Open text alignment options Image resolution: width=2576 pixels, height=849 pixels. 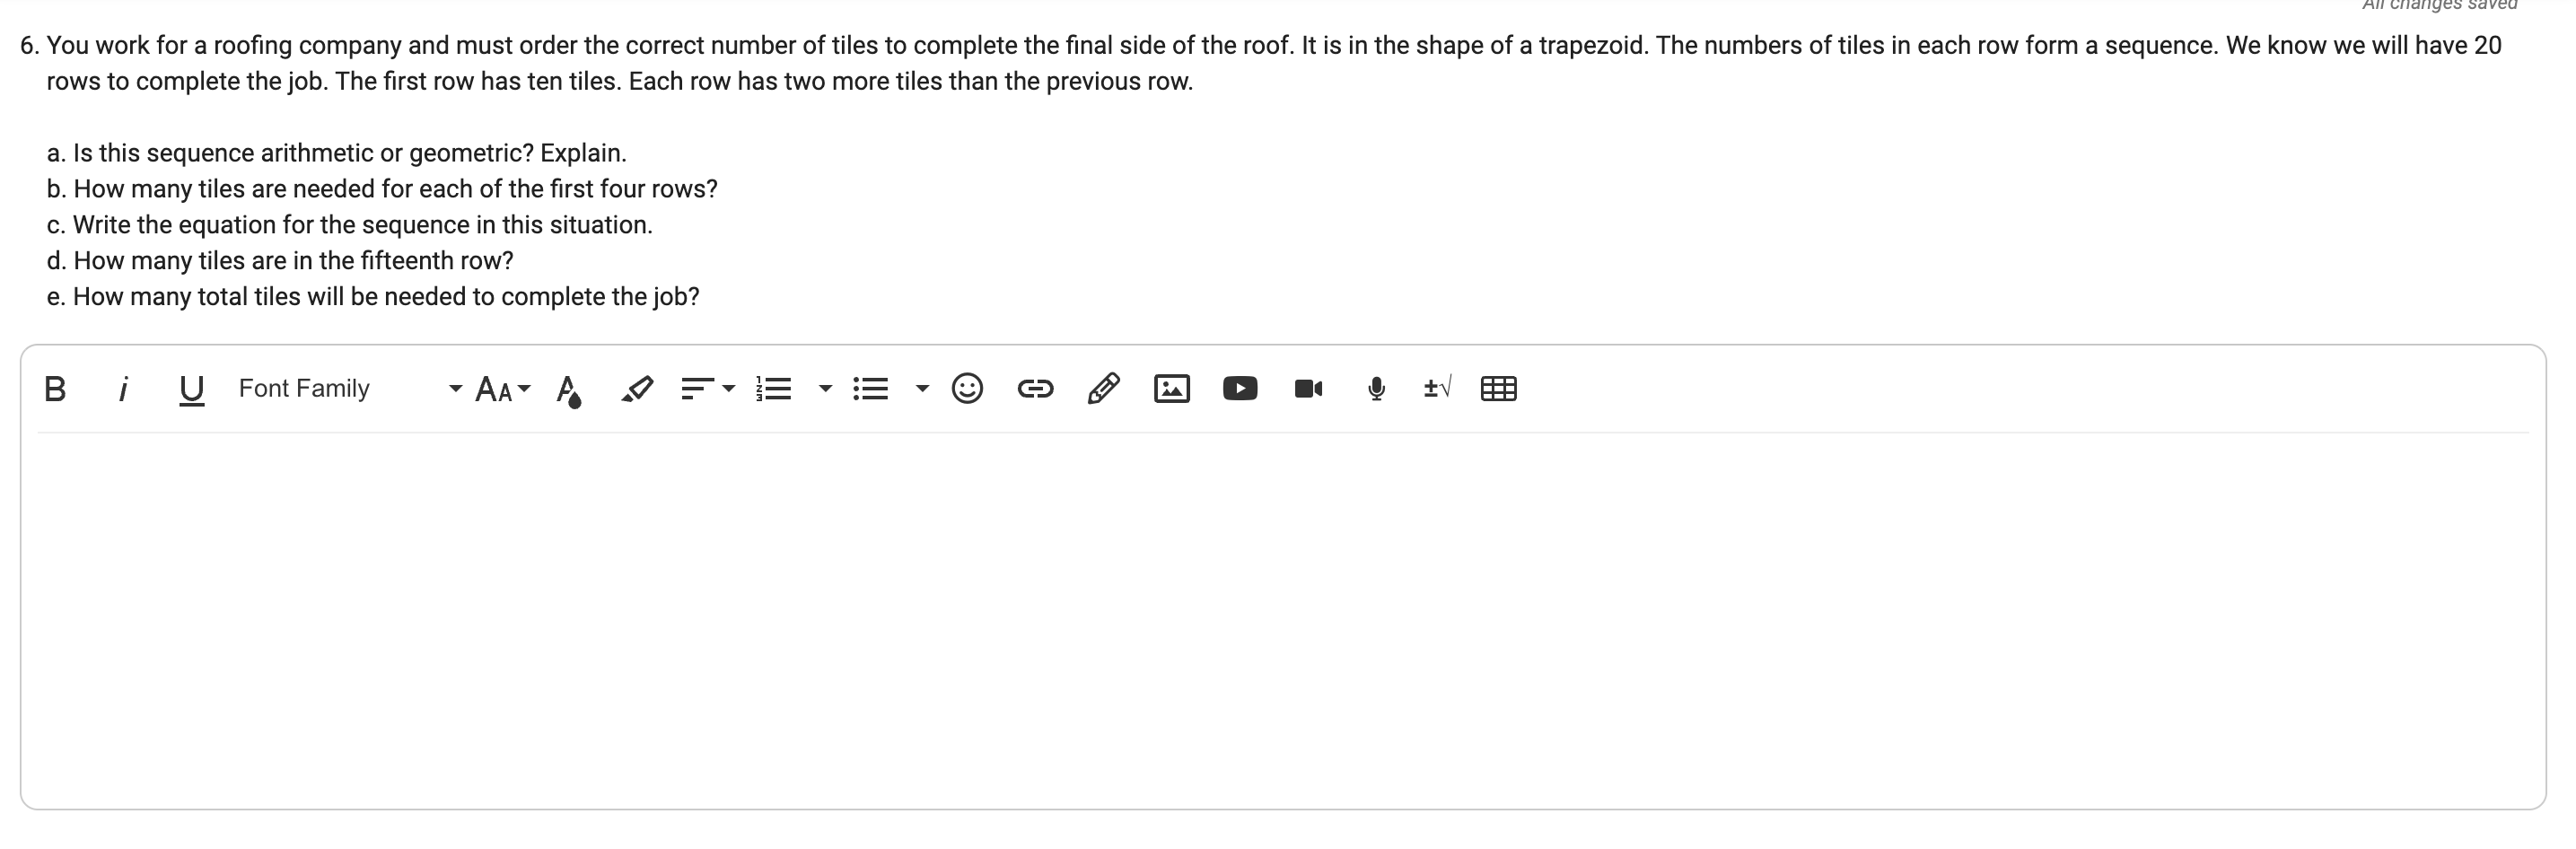[x=707, y=388]
